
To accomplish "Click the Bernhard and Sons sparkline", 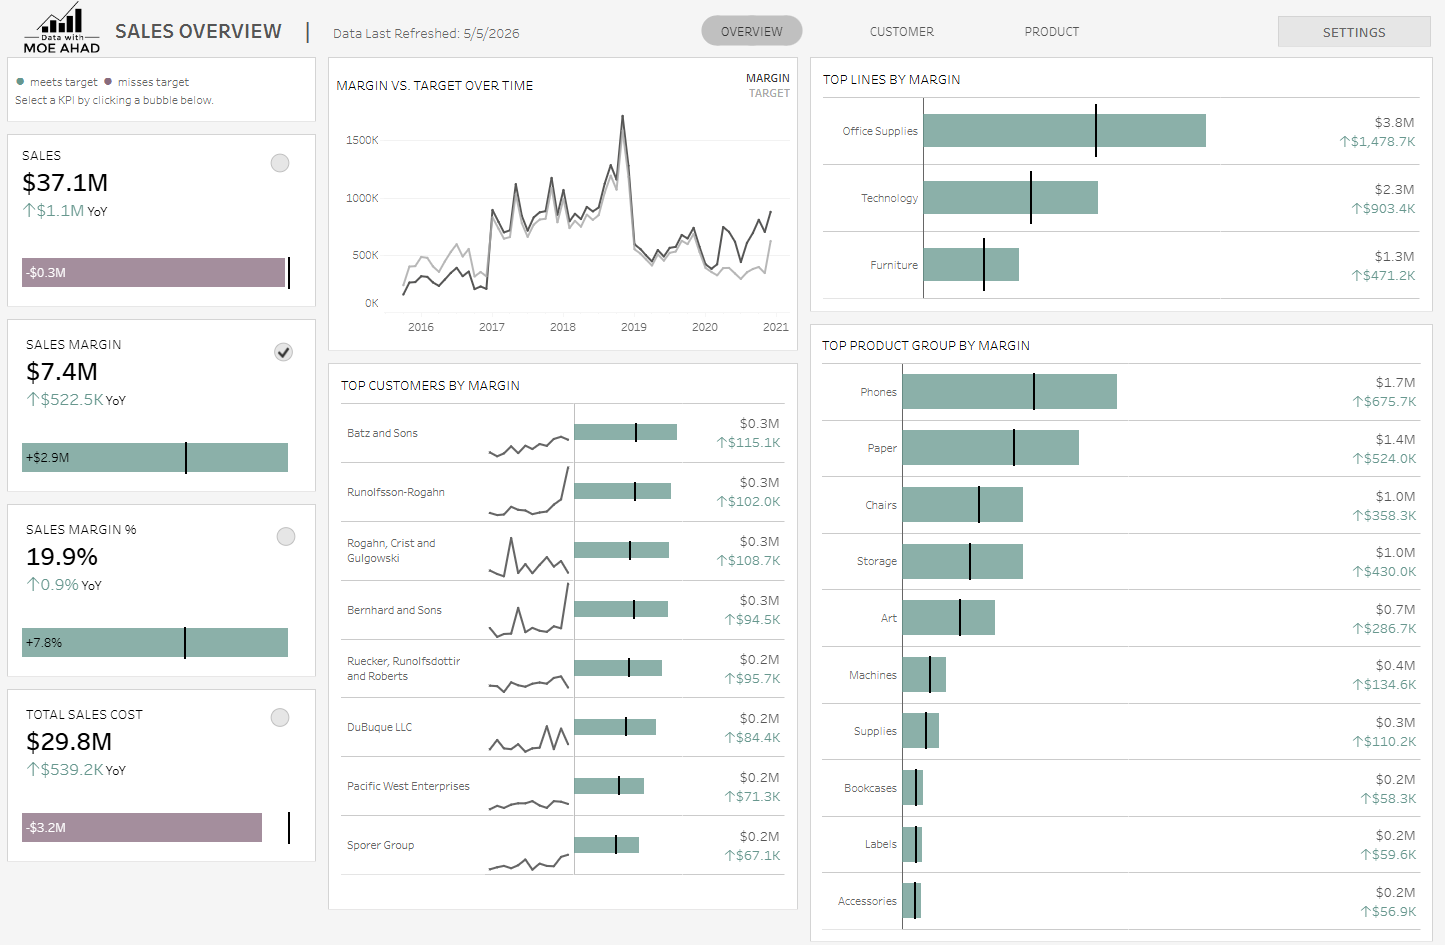I will click(529, 610).
